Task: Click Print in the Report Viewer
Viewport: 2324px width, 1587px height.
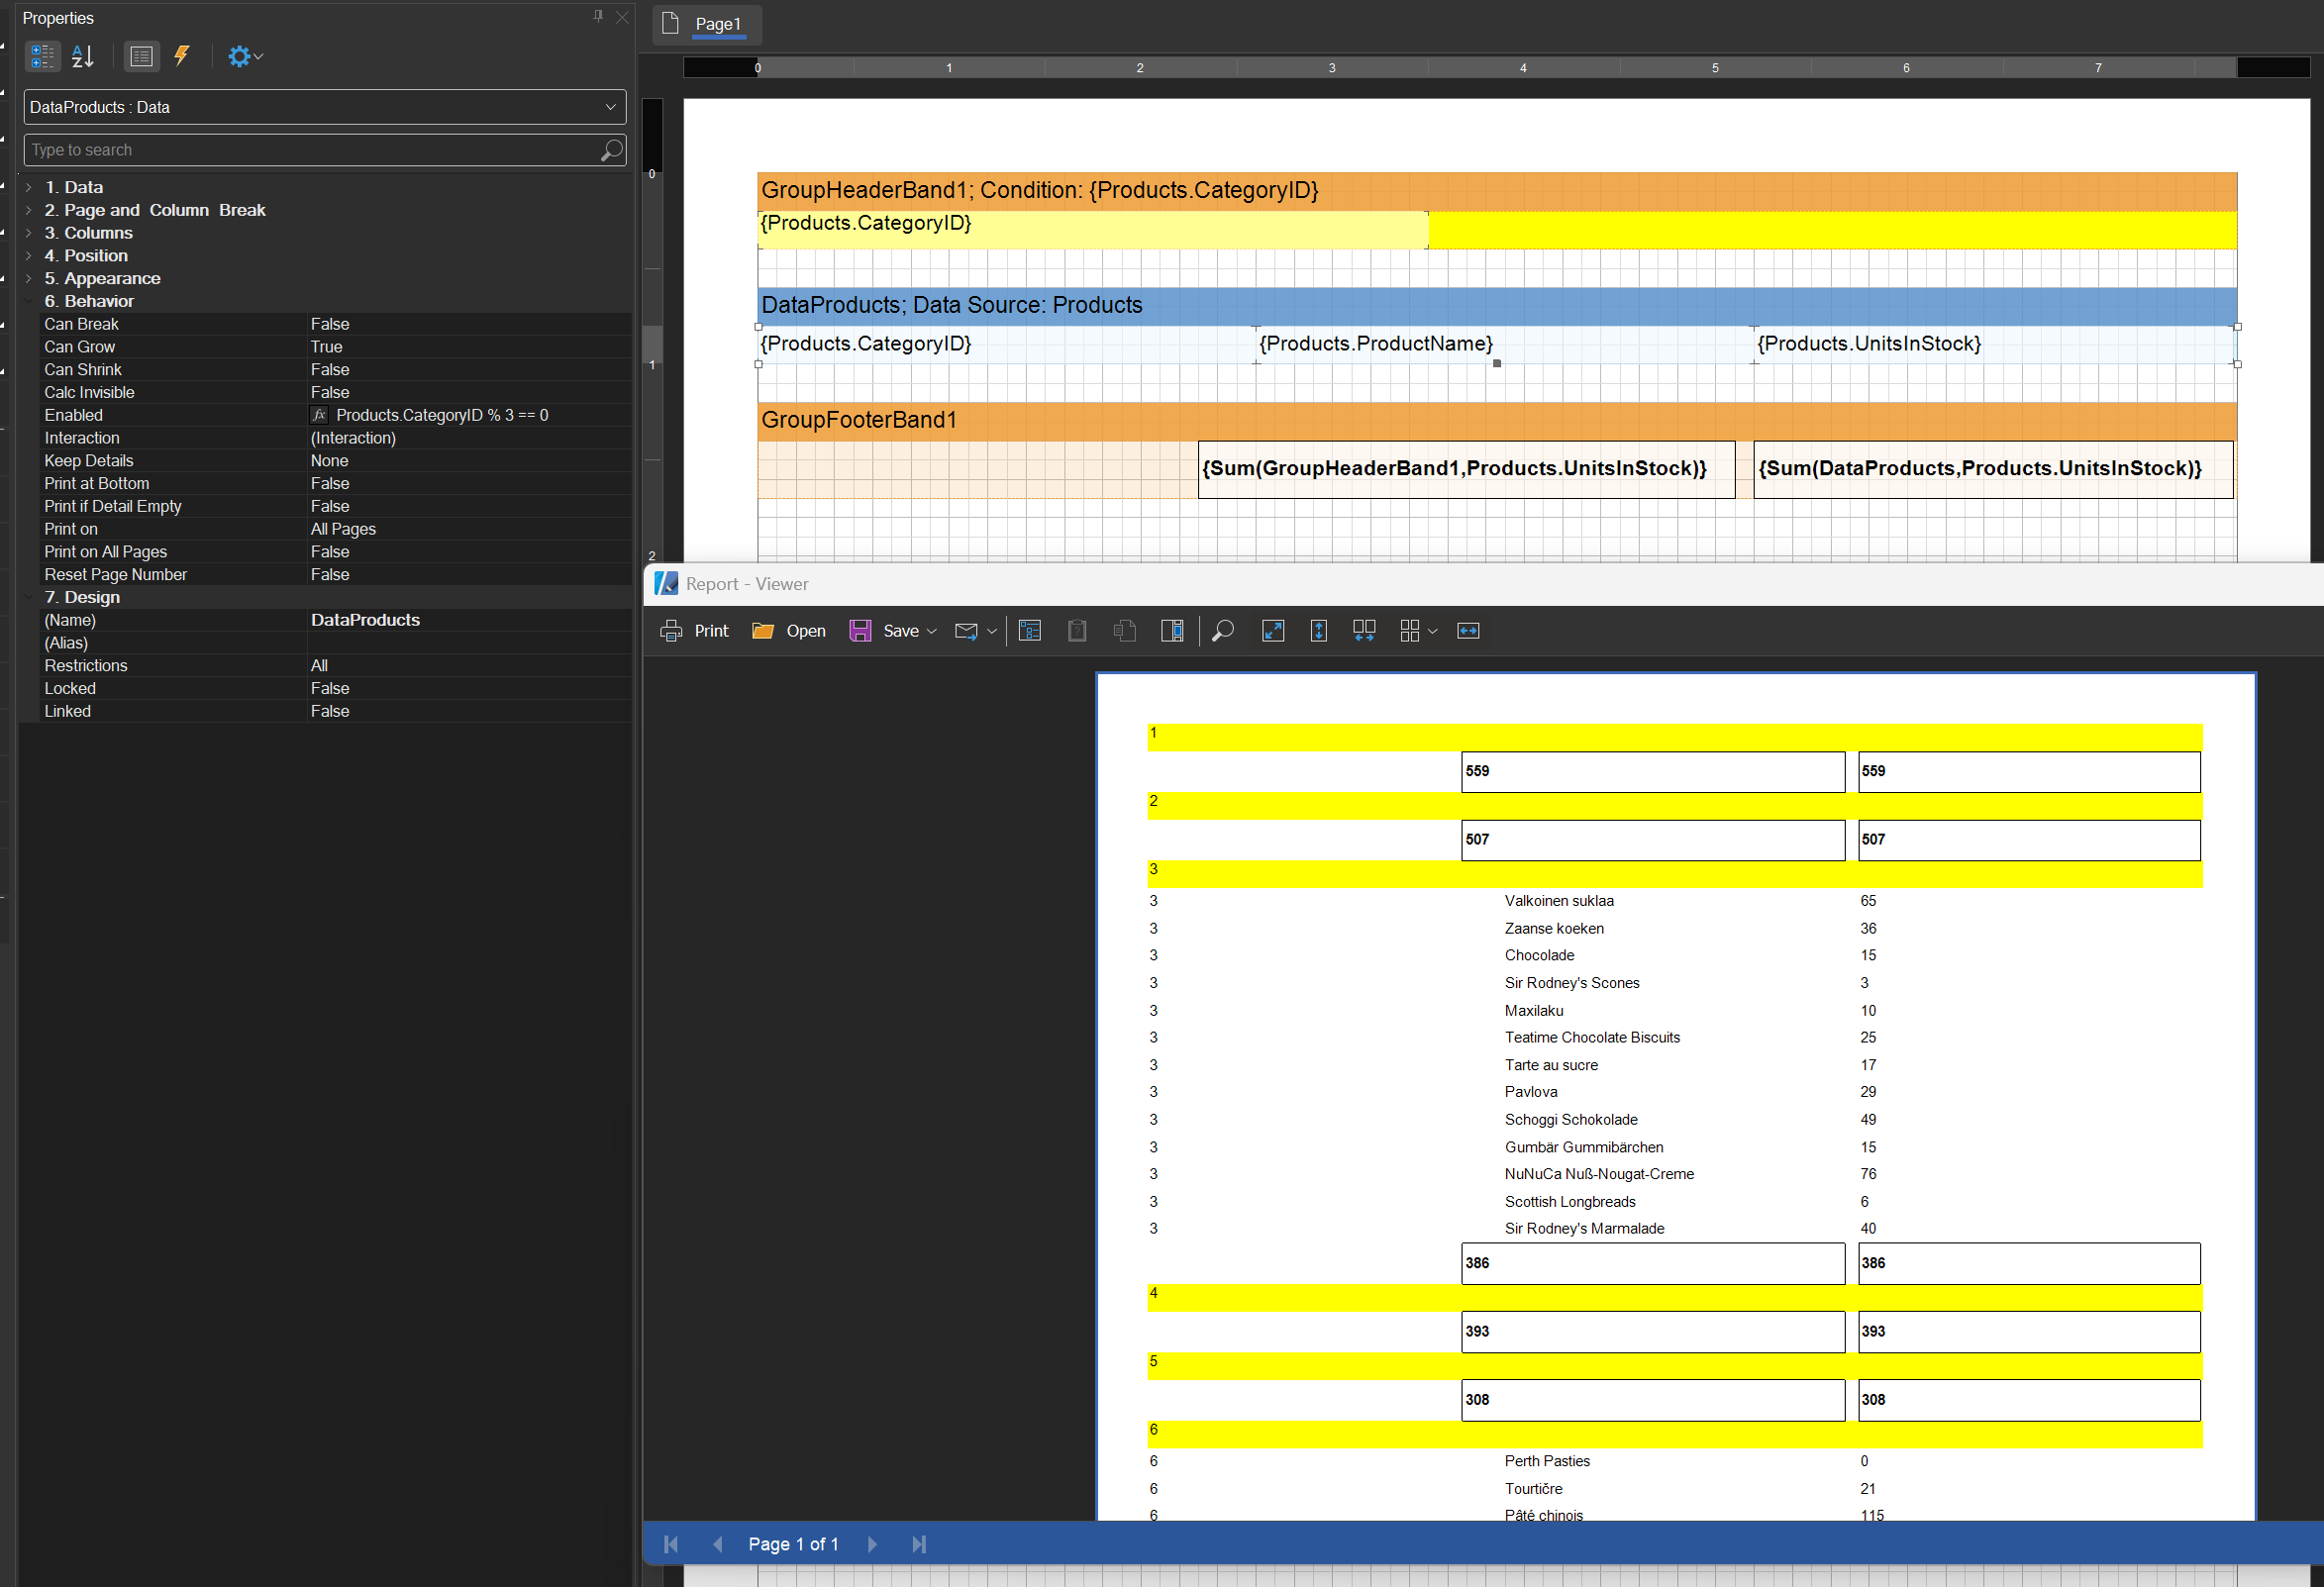Action: tap(695, 631)
